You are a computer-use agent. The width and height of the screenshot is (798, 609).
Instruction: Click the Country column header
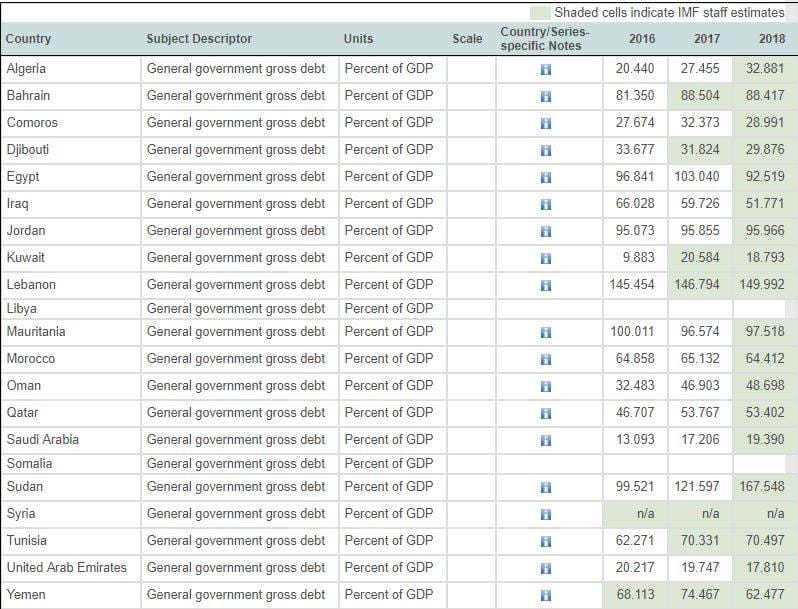coord(28,39)
